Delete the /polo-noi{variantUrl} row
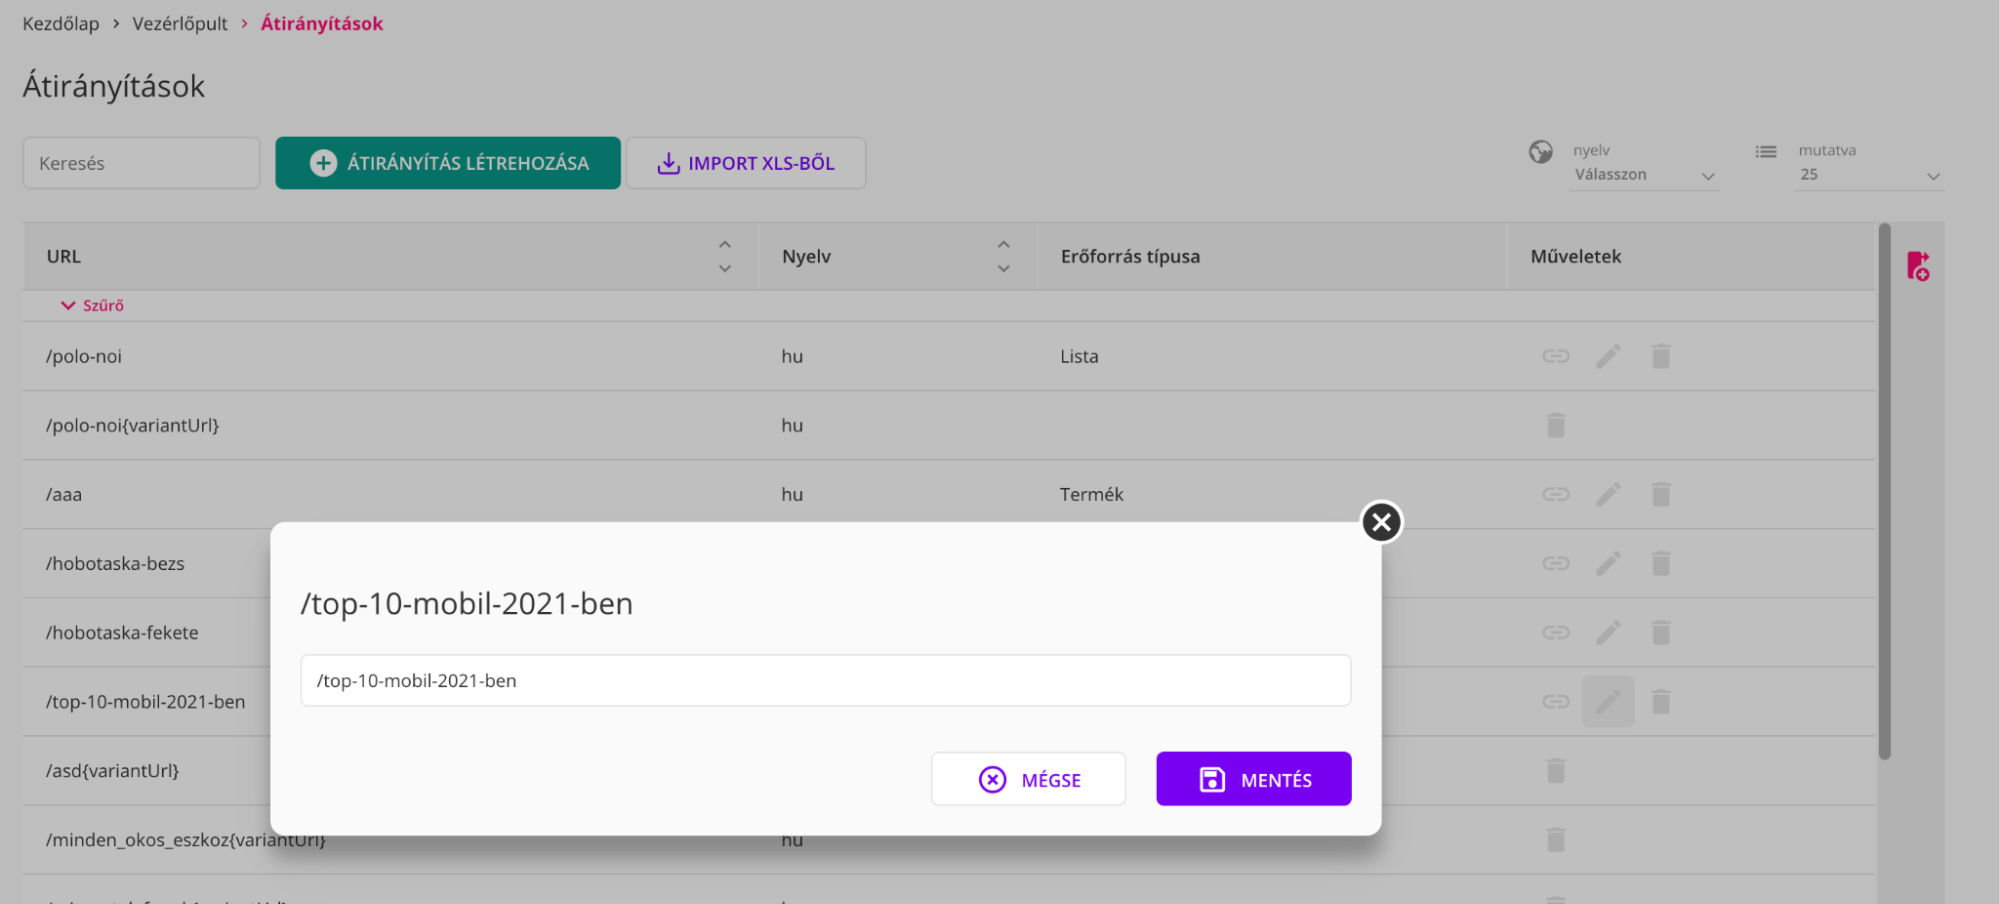 click(x=1555, y=425)
